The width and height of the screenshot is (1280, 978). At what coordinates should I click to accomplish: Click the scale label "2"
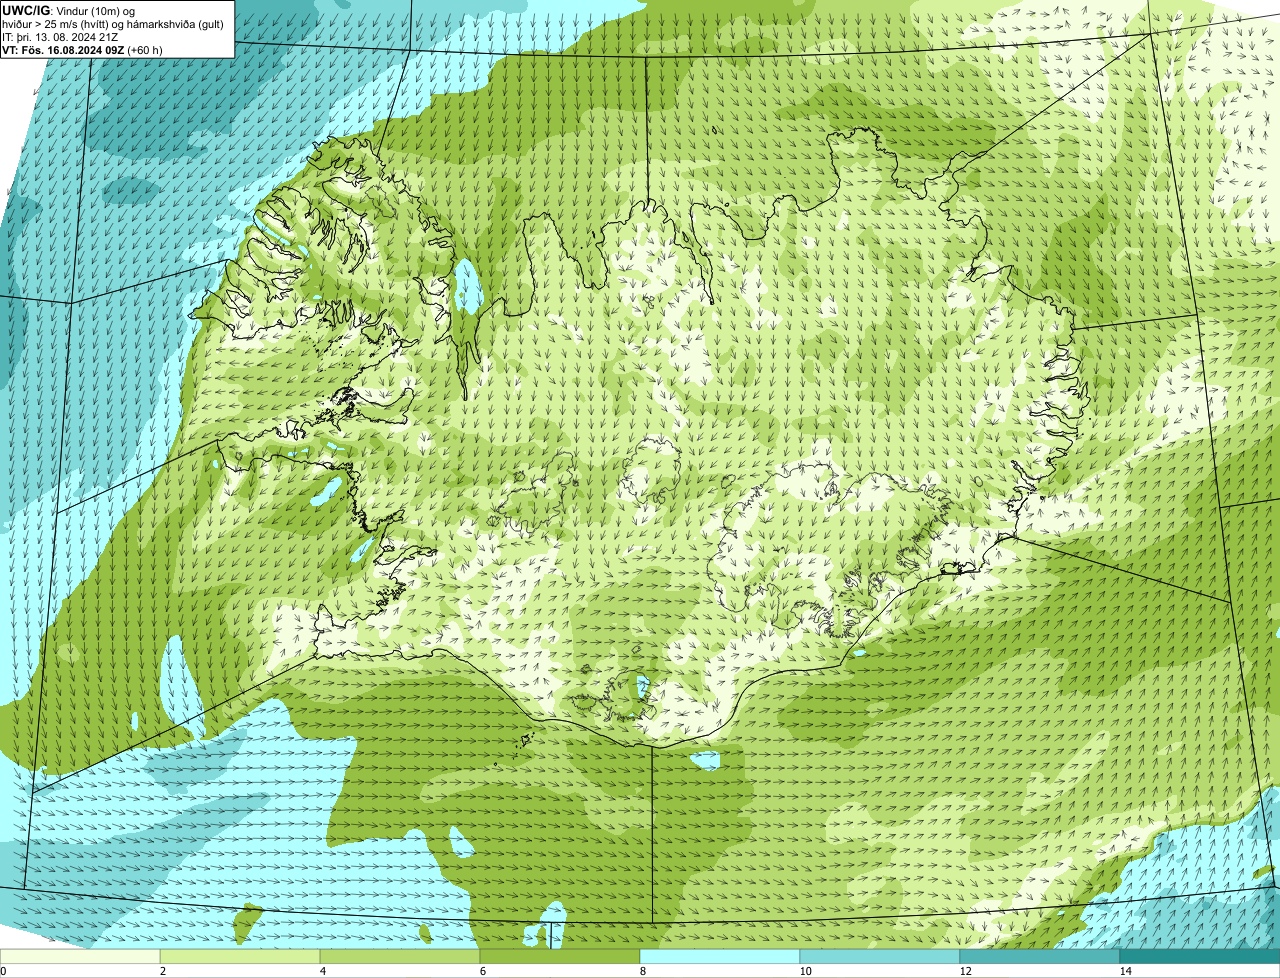click(x=162, y=971)
